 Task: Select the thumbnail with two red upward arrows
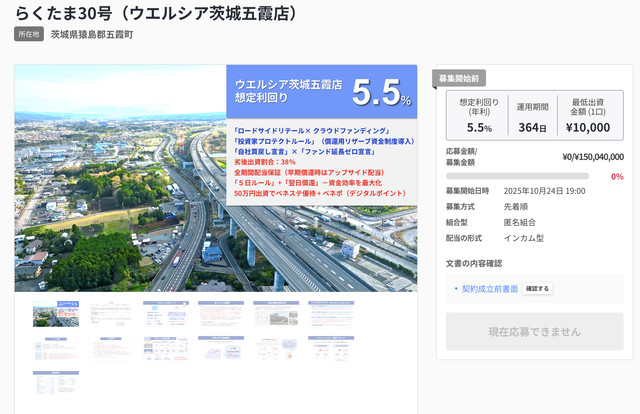331,348
